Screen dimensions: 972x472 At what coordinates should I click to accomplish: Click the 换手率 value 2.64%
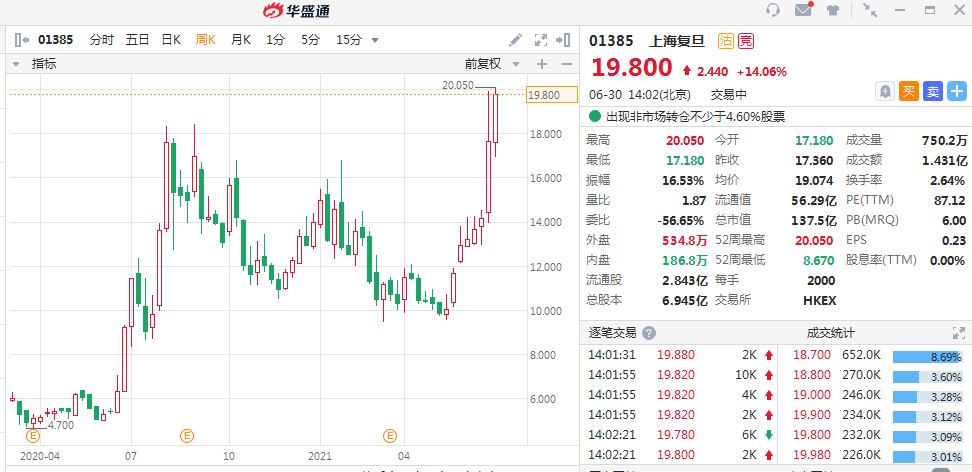[948, 180]
